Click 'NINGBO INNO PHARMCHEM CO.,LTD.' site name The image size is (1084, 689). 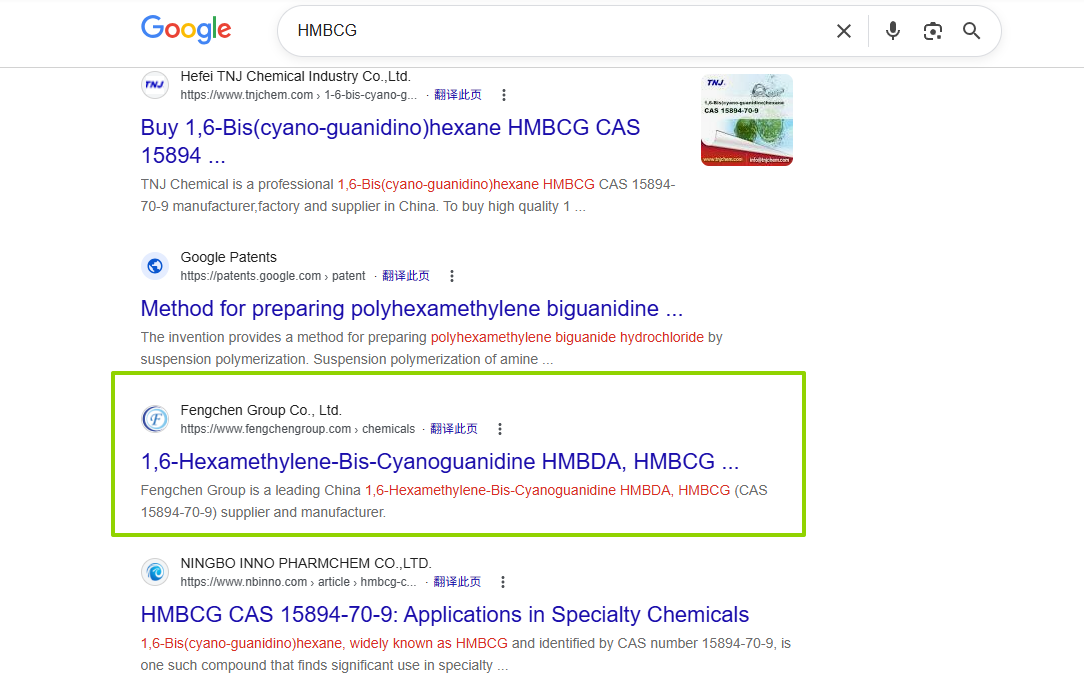[306, 563]
